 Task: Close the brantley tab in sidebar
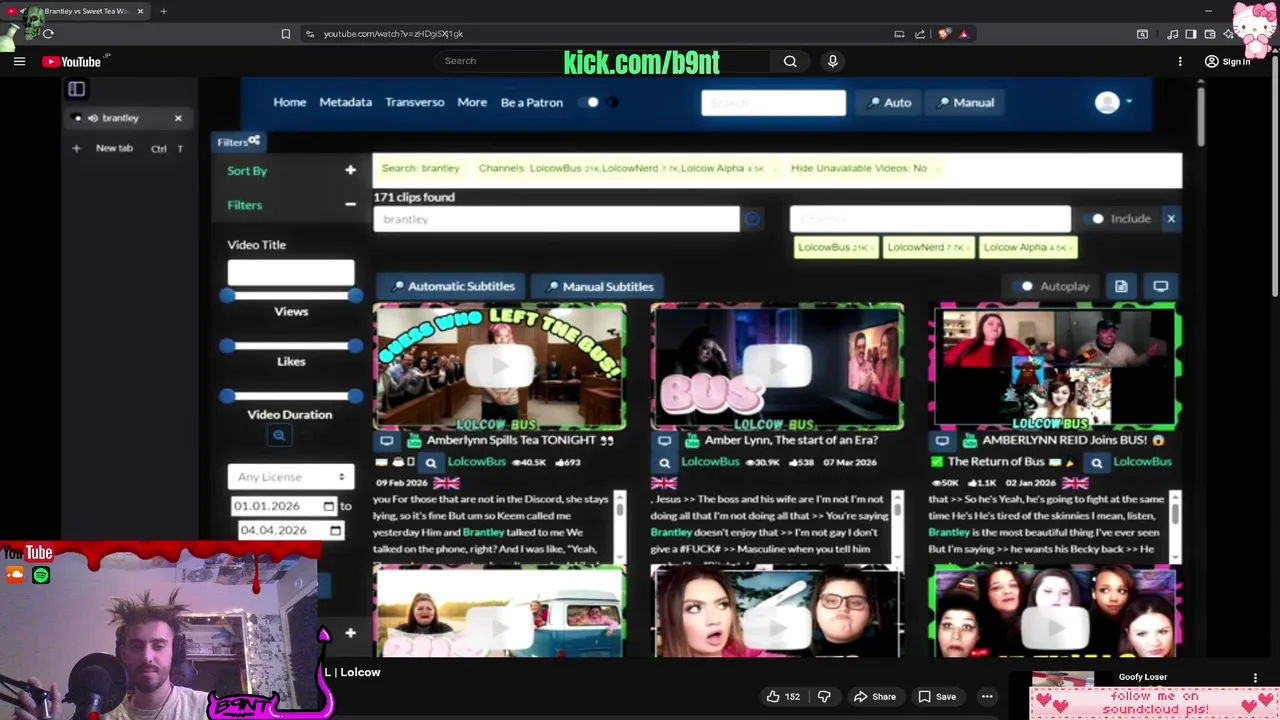click(178, 118)
